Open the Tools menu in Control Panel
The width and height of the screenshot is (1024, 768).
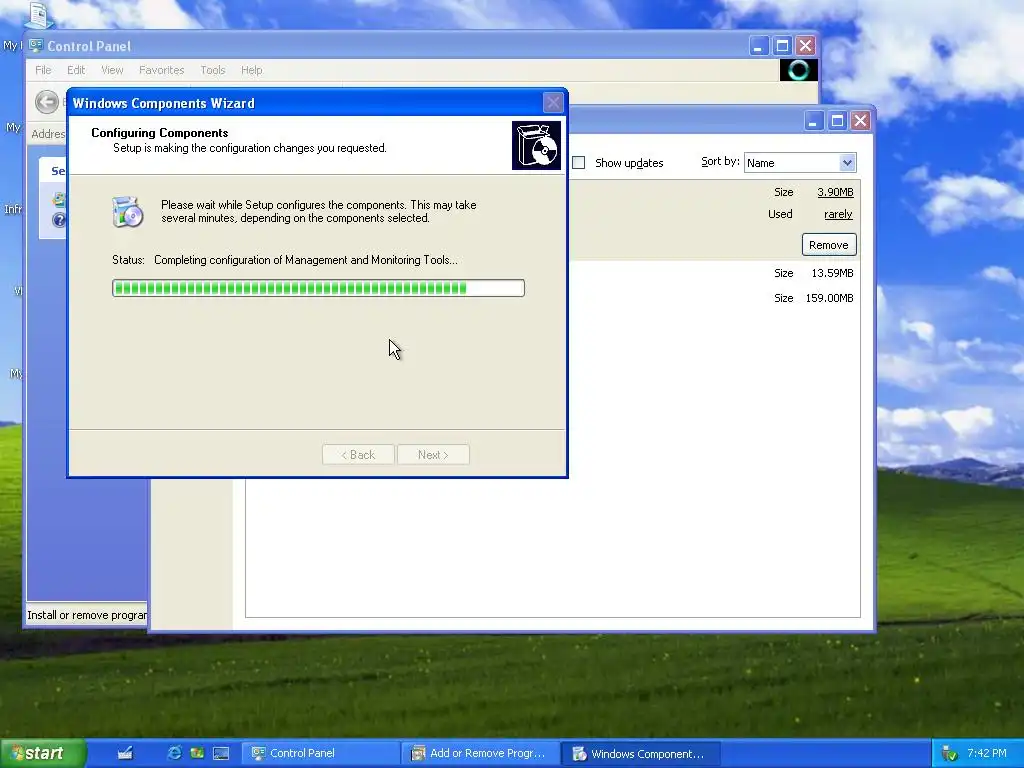click(212, 70)
